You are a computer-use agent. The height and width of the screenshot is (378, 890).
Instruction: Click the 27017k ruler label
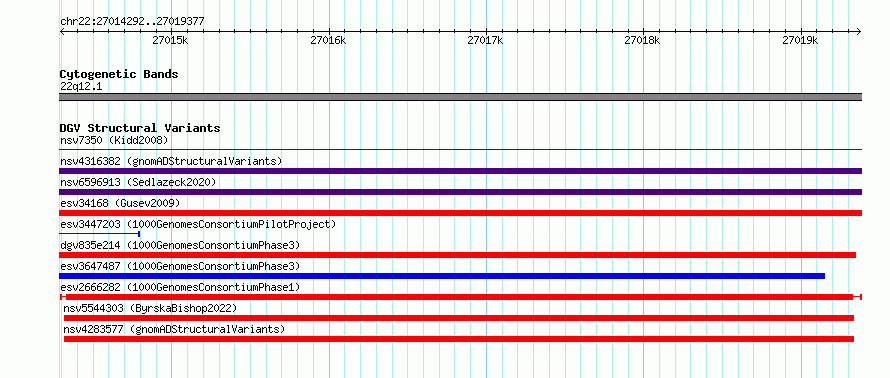(485, 40)
